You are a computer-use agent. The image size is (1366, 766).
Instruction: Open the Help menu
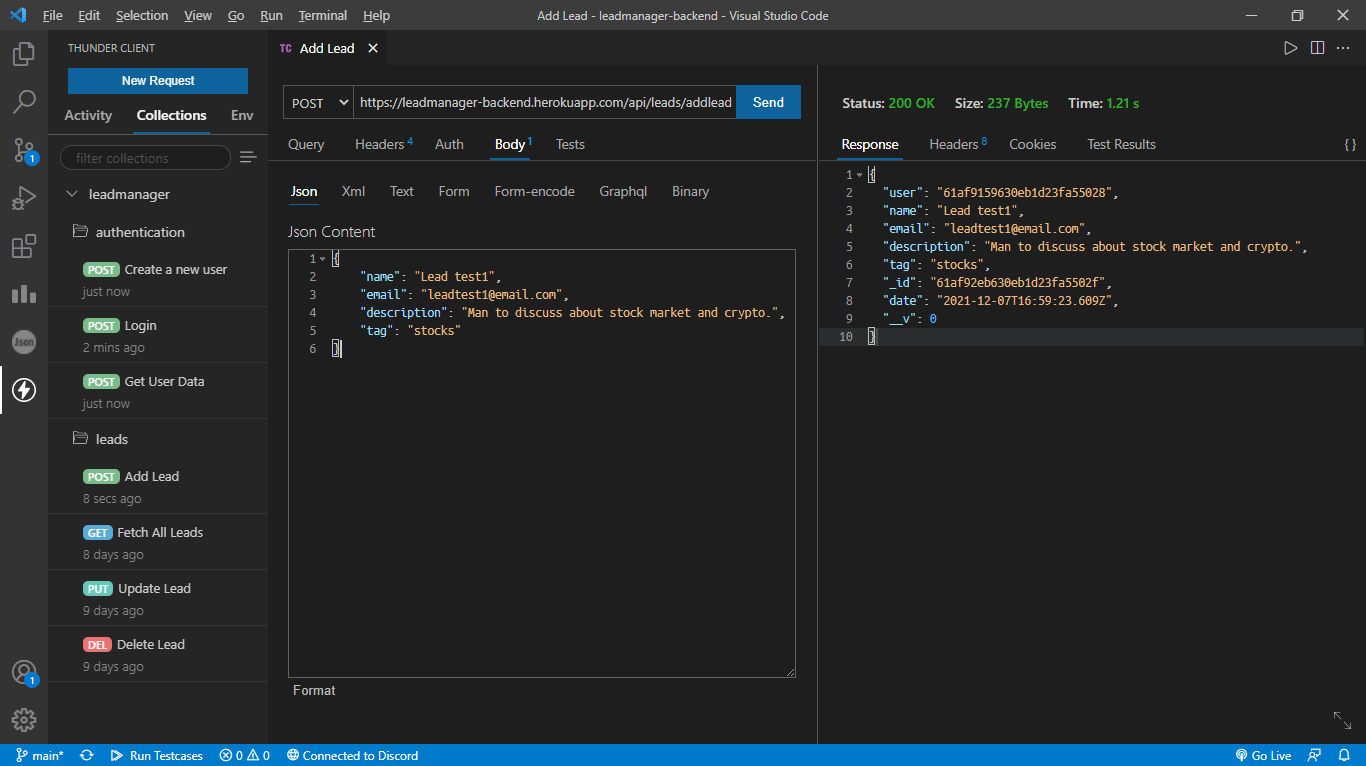[x=376, y=16]
